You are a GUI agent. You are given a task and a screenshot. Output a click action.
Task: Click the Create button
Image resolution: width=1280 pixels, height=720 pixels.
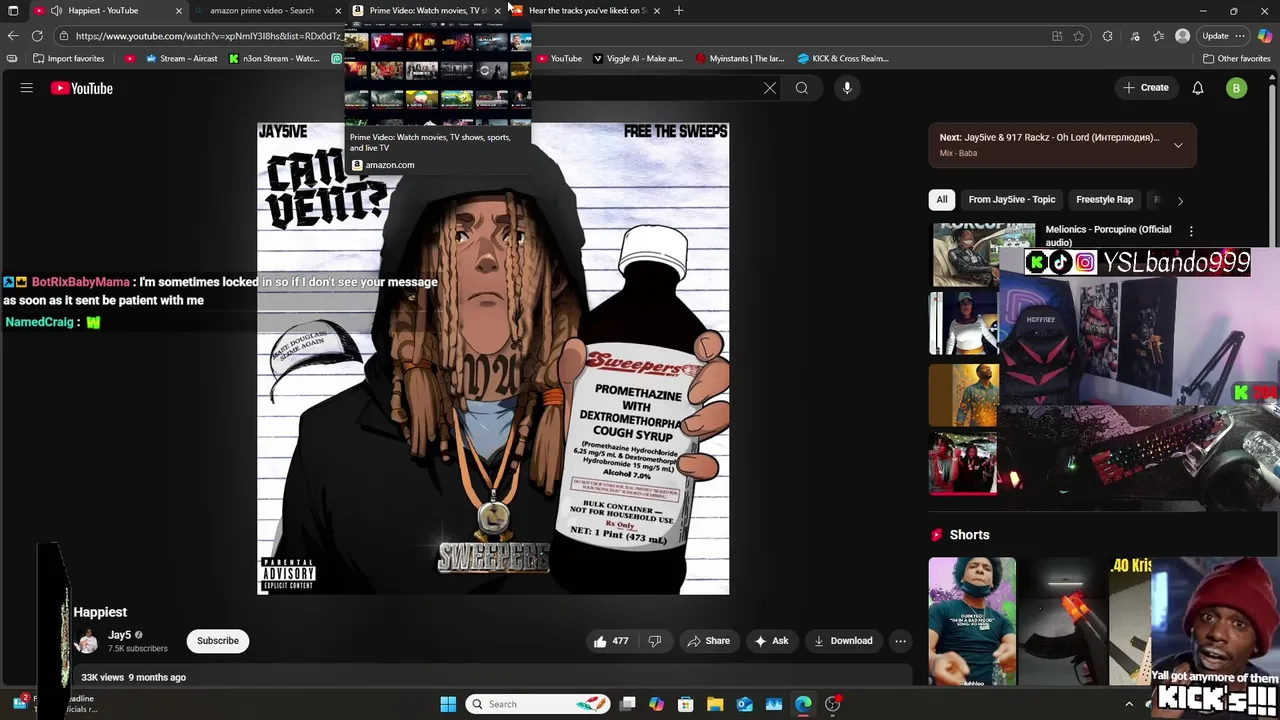[1145, 88]
